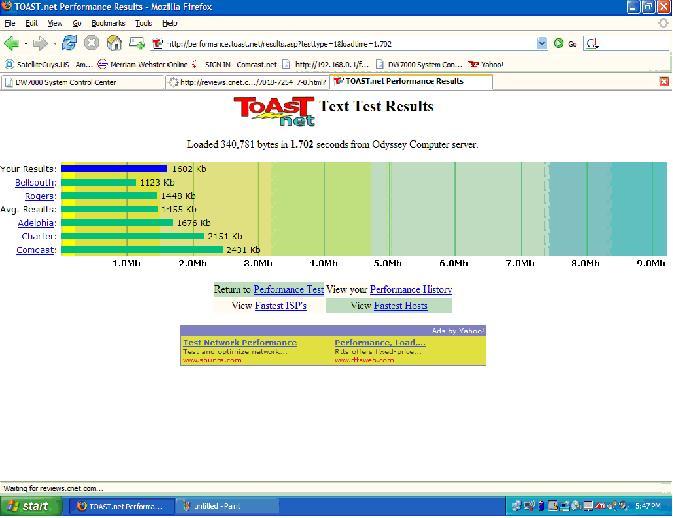Open the Go menu
Image resolution: width=673 pixels, height=518 pixels.
click(x=77, y=23)
